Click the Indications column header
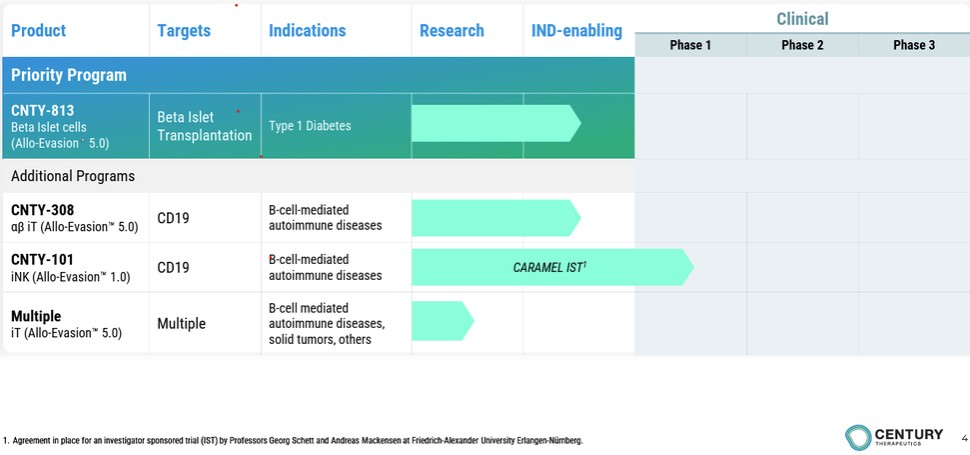This screenshot has height=455, width=970. tap(307, 31)
